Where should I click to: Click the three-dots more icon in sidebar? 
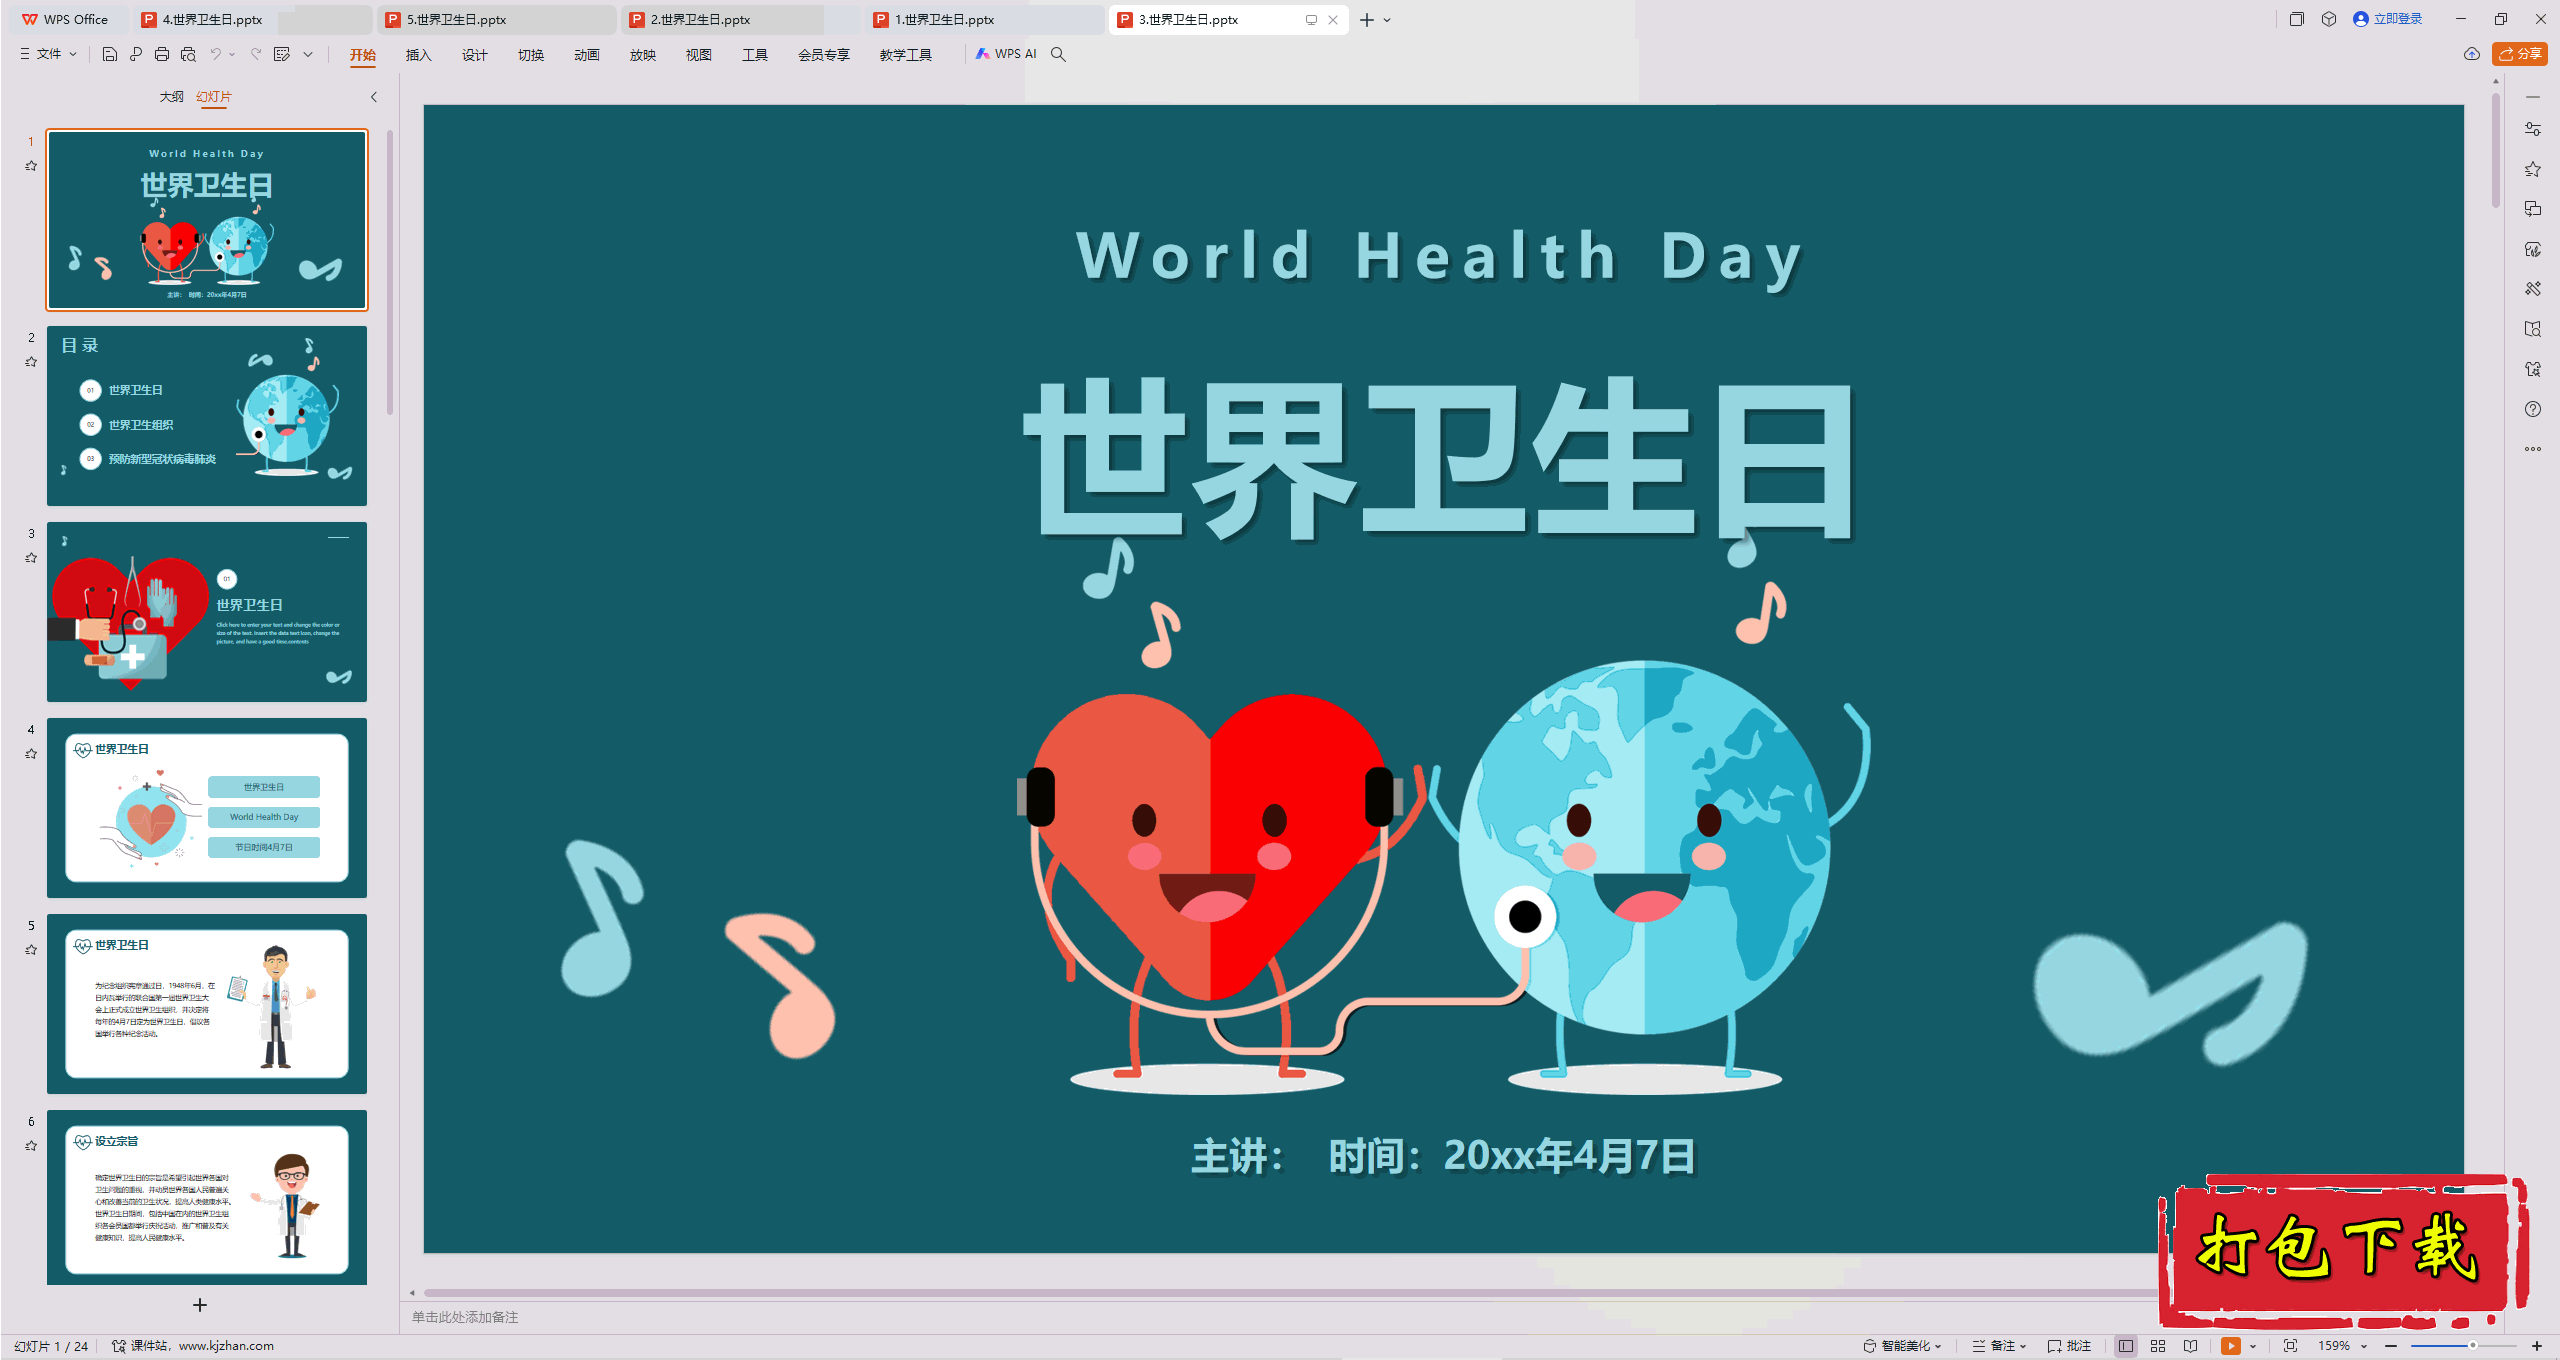(2532, 449)
